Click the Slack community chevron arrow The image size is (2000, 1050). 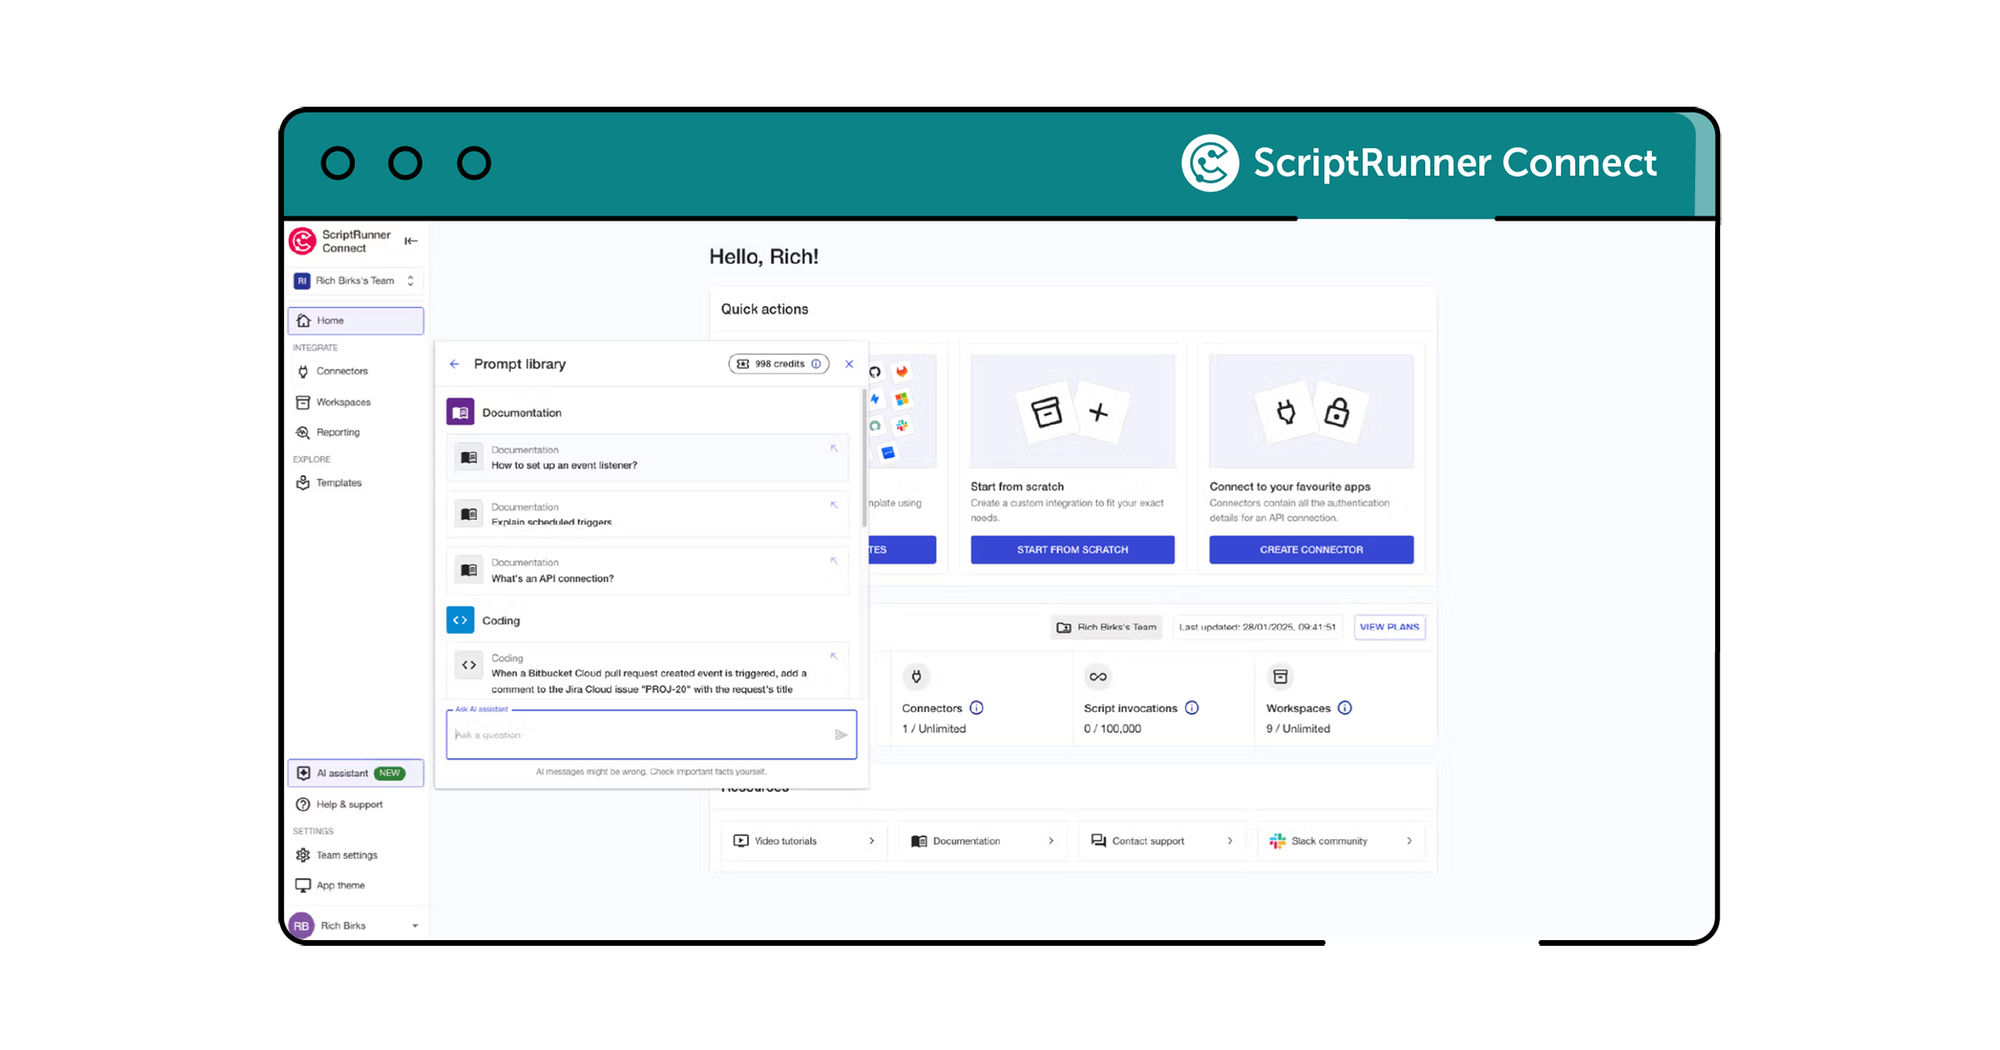click(x=1409, y=841)
